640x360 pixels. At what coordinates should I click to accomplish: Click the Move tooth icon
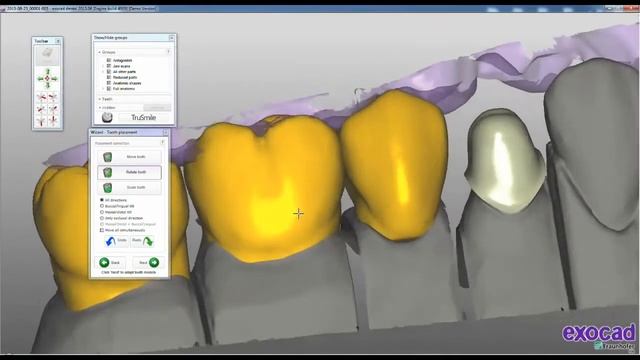[107, 157]
